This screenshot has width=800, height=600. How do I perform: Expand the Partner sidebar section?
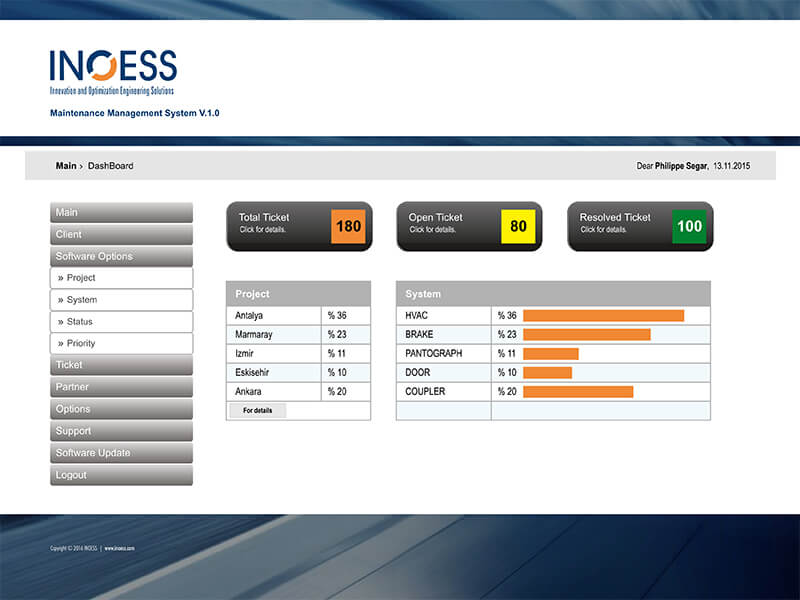121,387
